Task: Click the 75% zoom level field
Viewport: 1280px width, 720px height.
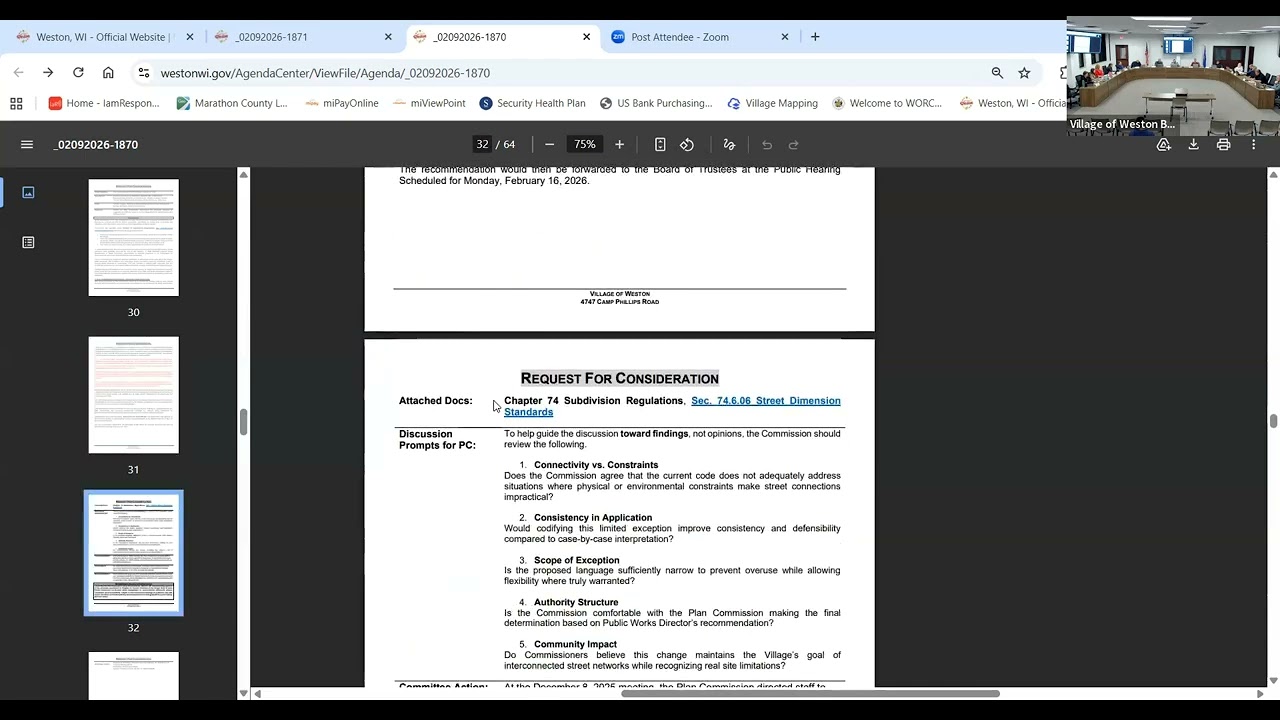Action: [x=585, y=145]
